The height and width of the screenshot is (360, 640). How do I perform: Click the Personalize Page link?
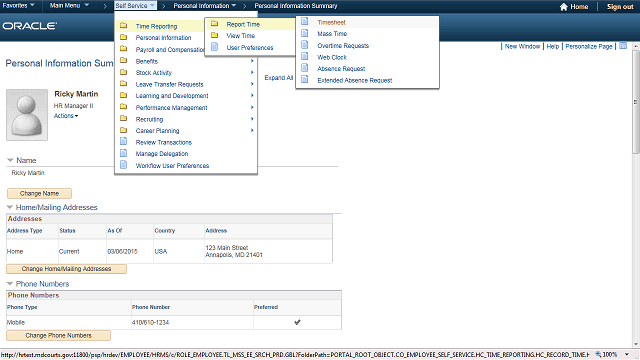(x=589, y=47)
